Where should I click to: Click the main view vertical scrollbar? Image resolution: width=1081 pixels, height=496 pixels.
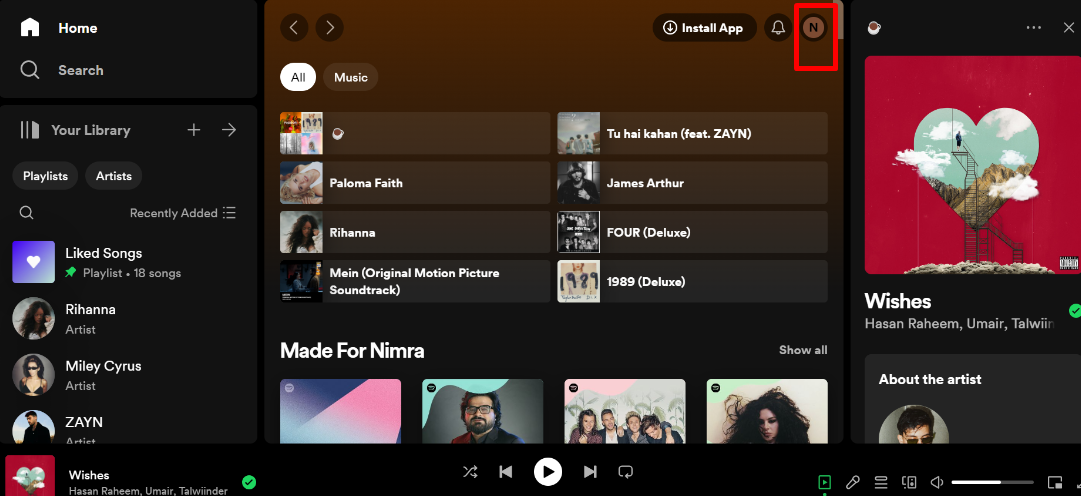pos(840,17)
